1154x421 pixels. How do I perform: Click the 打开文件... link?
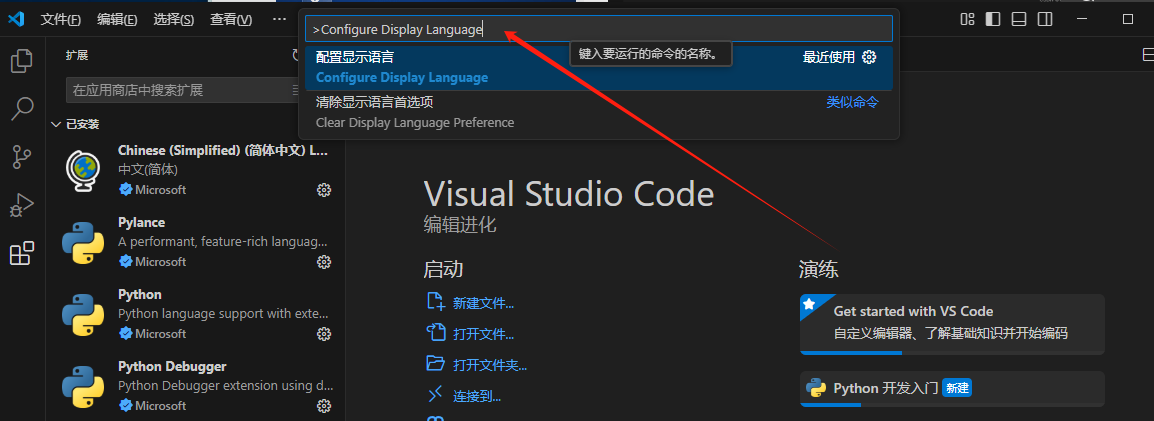point(484,334)
